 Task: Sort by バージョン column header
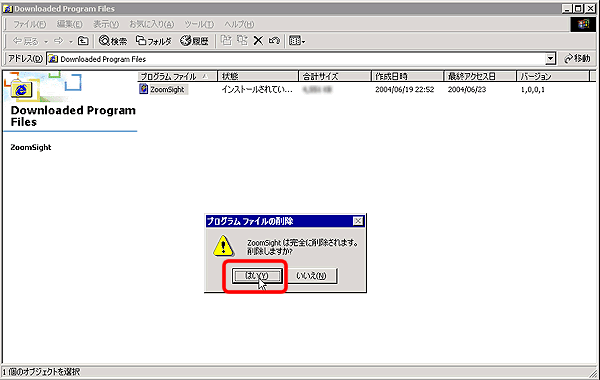pos(553,76)
